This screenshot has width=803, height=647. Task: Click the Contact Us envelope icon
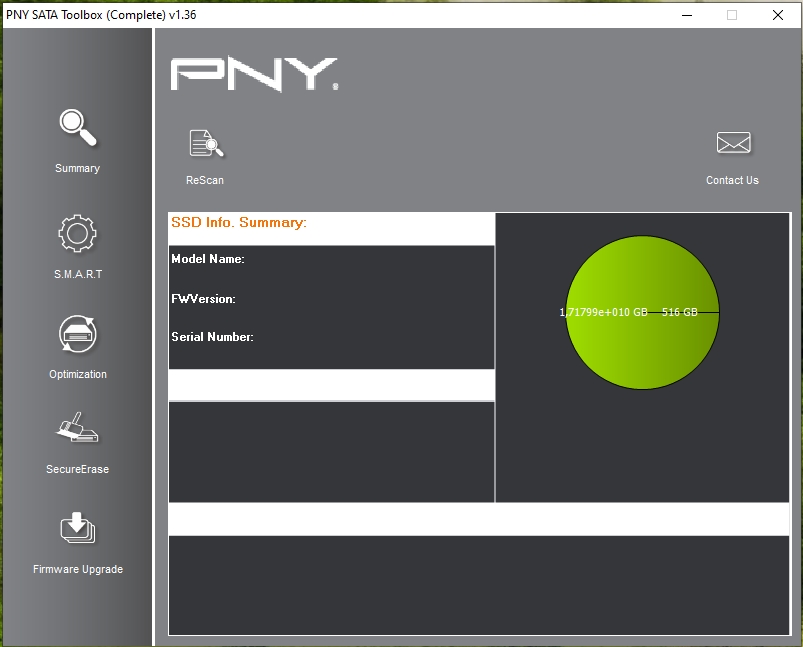733,142
